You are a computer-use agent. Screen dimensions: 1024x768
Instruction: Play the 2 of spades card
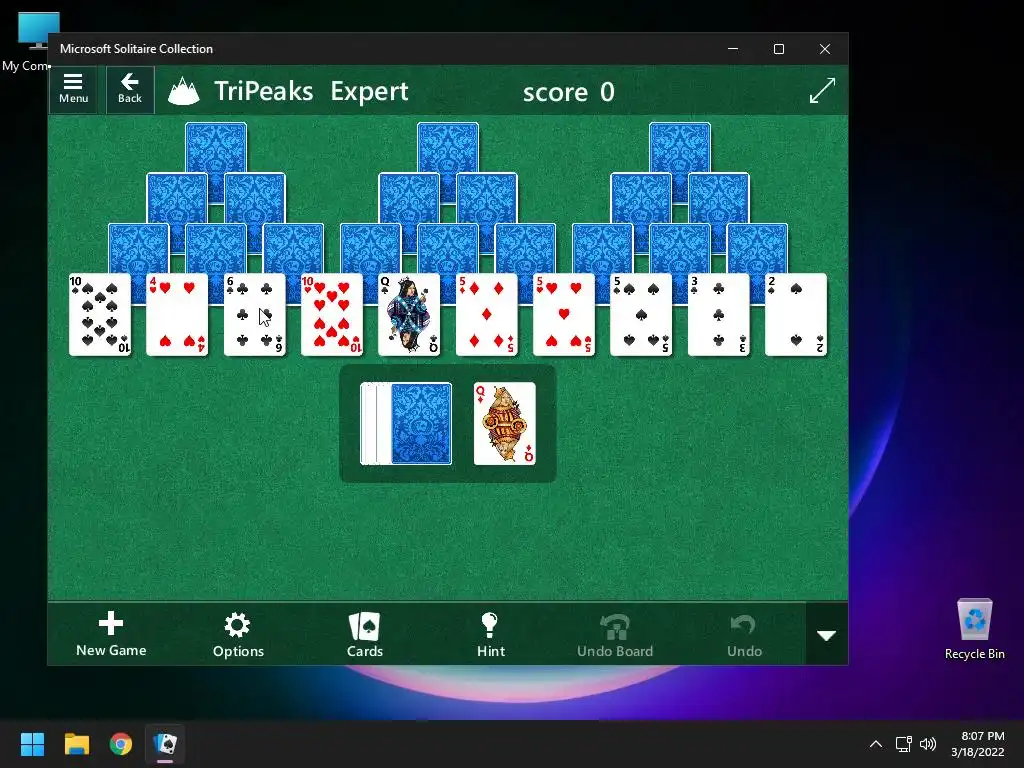click(x=795, y=314)
